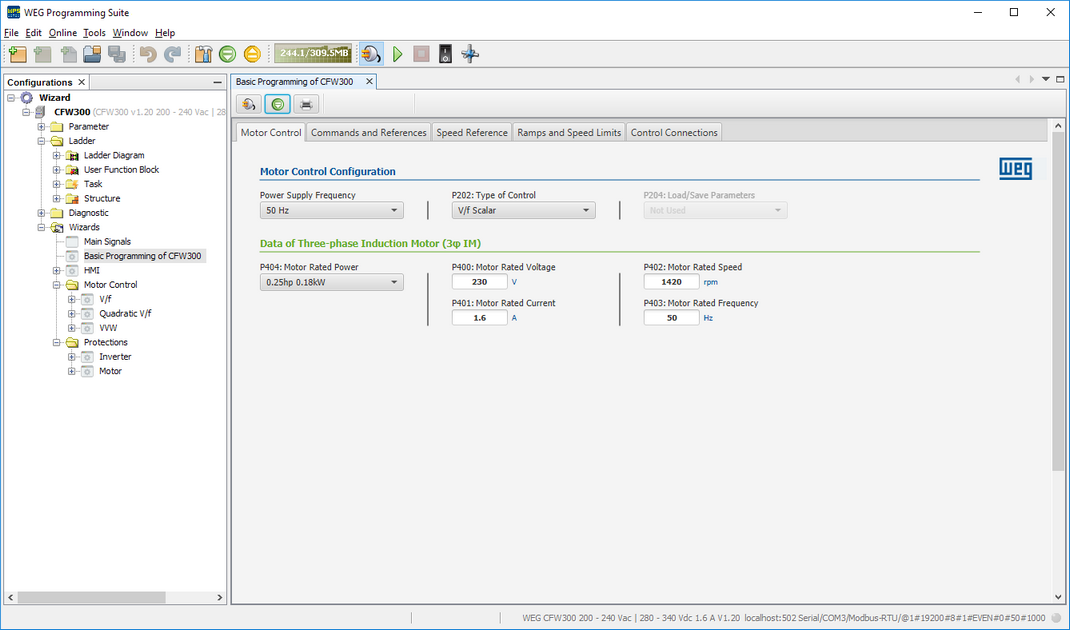Start monitoring with the green Play icon
The height and width of the screenshot is (630, 1070).
[397, 53]
